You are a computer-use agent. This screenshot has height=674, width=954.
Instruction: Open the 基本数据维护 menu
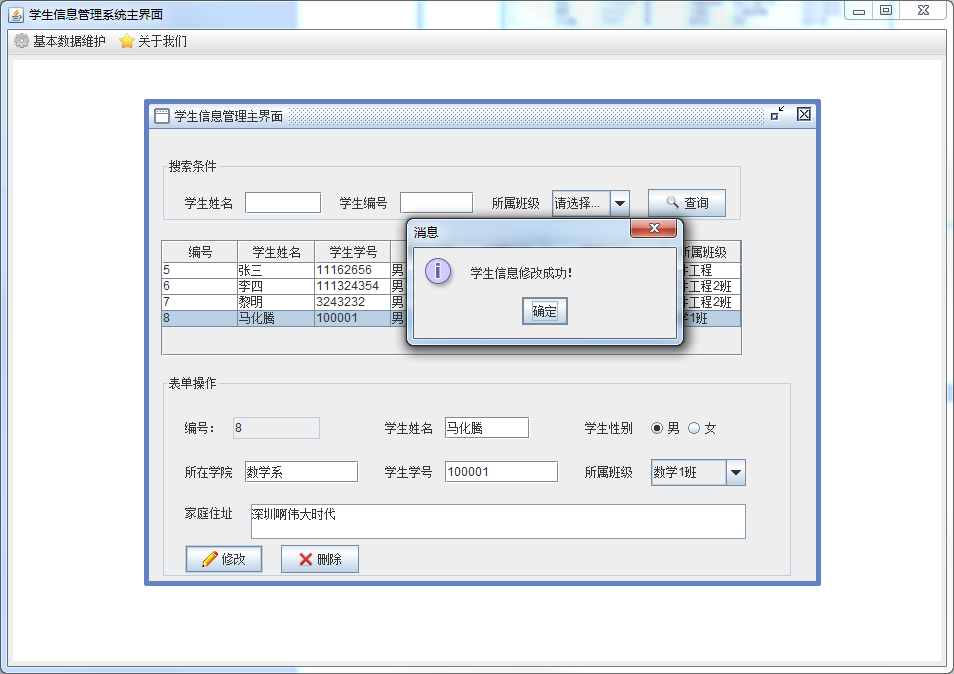tap(60, 41)
